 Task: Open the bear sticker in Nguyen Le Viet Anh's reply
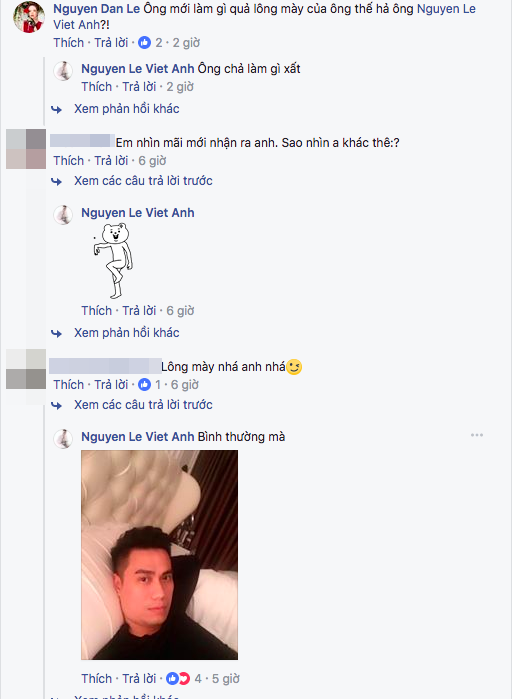113,261
